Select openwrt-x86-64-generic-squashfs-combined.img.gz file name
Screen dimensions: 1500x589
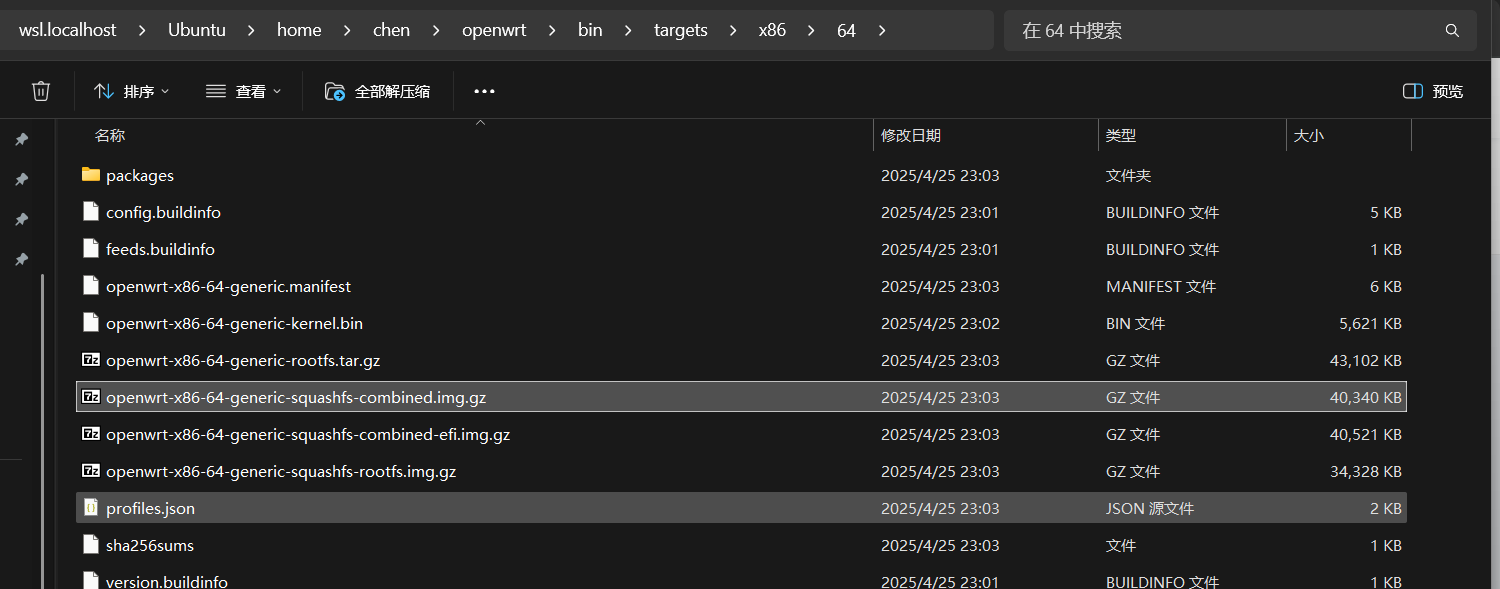pos(296,398)
